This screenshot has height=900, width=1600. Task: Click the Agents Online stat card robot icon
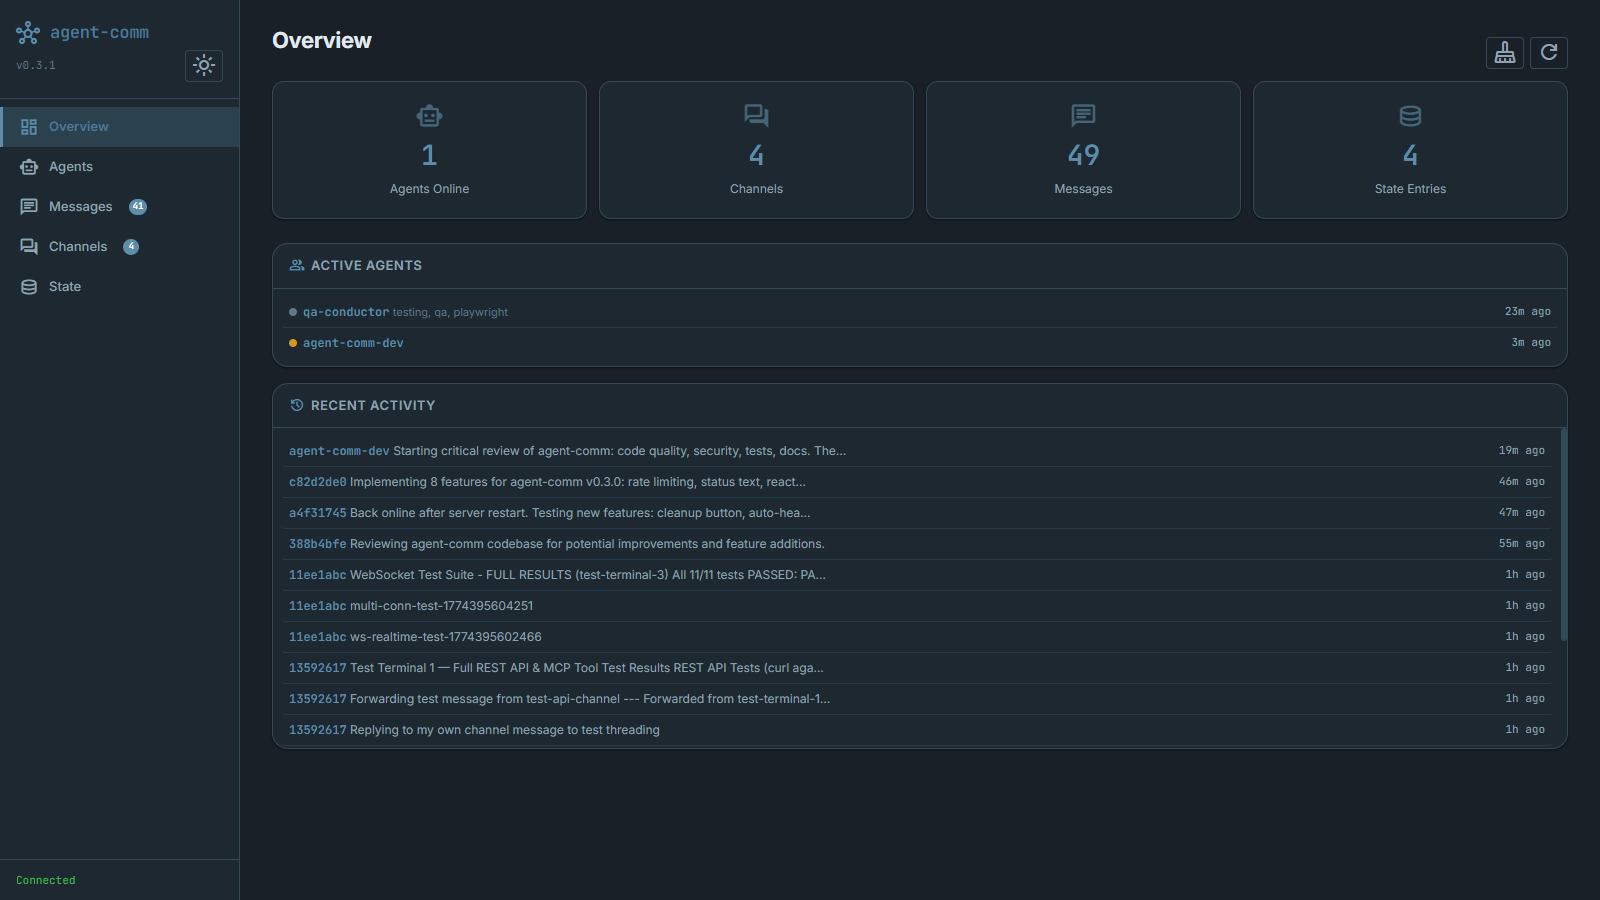[429, 115]
